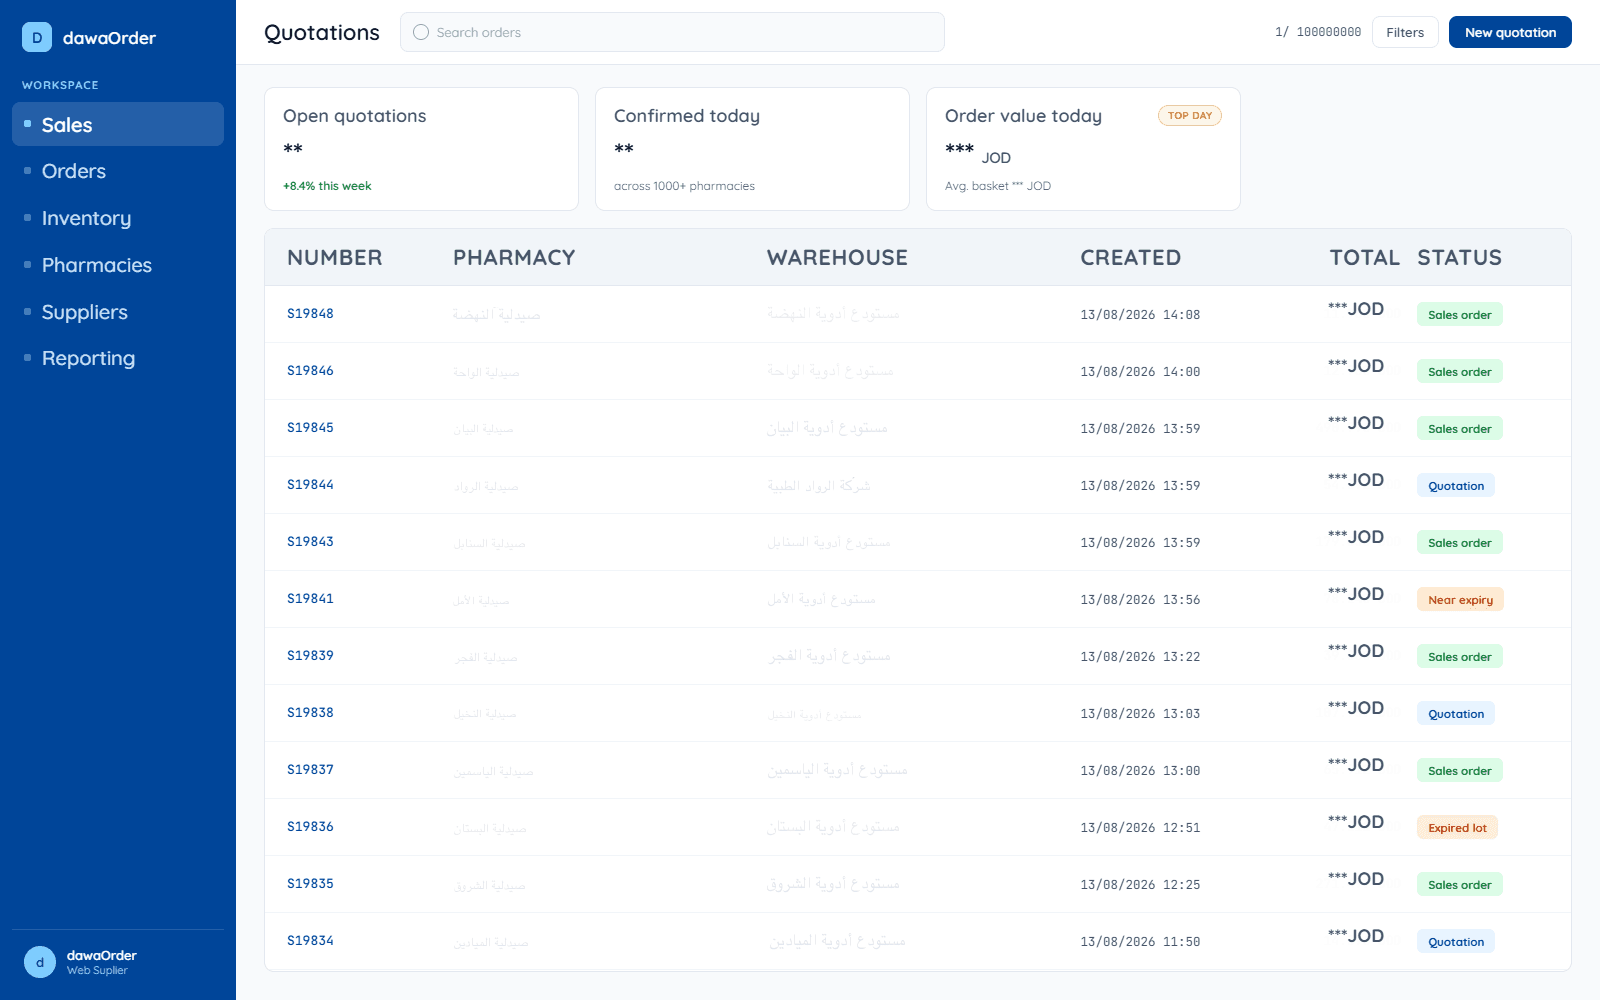This screenshot has height=1000, width=1600.
Task: Open quotation S19837
Action: click(x=310, y=770)
